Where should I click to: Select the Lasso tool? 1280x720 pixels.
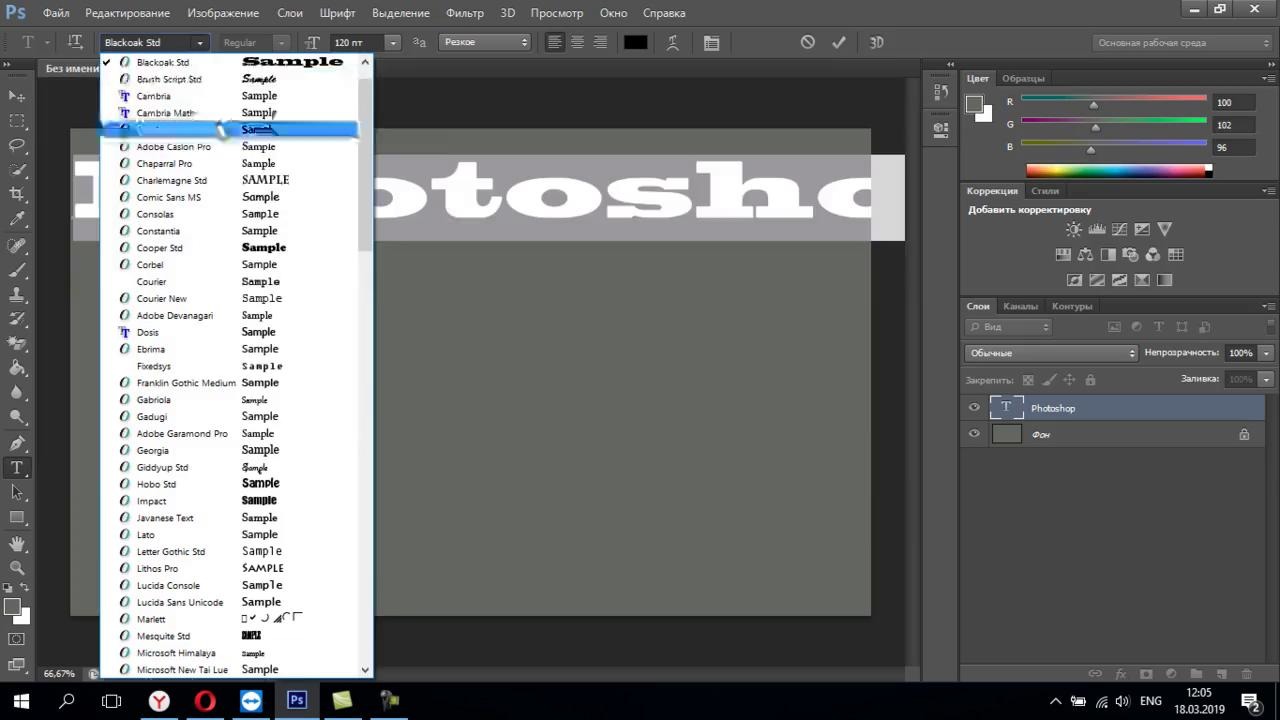17,146
